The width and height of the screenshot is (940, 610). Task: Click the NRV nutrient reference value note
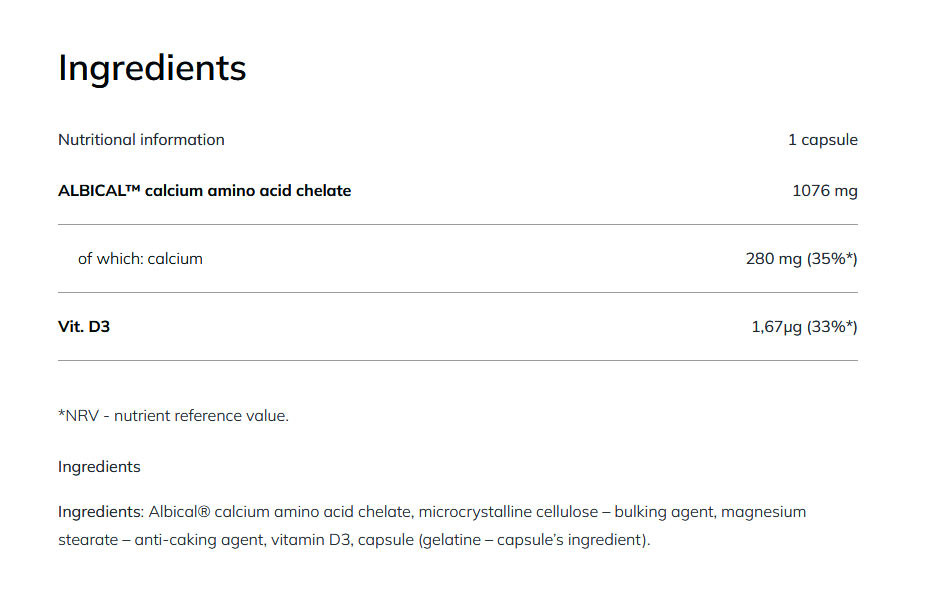tap(173, 416)
